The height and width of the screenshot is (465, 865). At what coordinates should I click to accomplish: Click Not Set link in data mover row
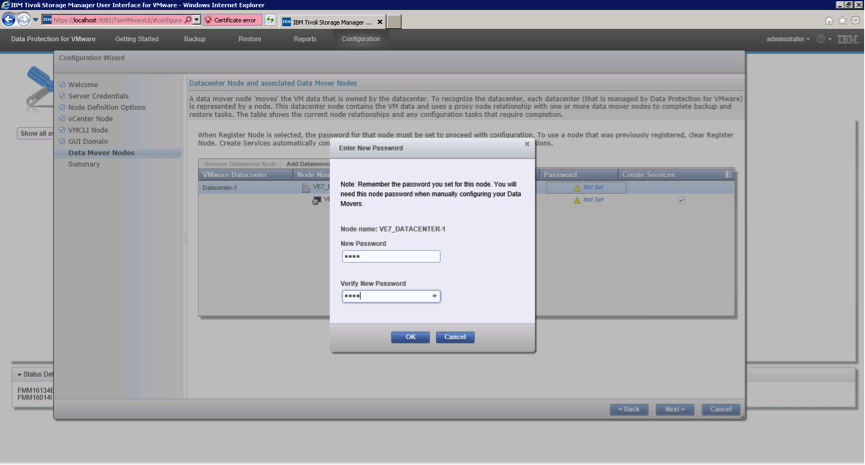point(594,200)
